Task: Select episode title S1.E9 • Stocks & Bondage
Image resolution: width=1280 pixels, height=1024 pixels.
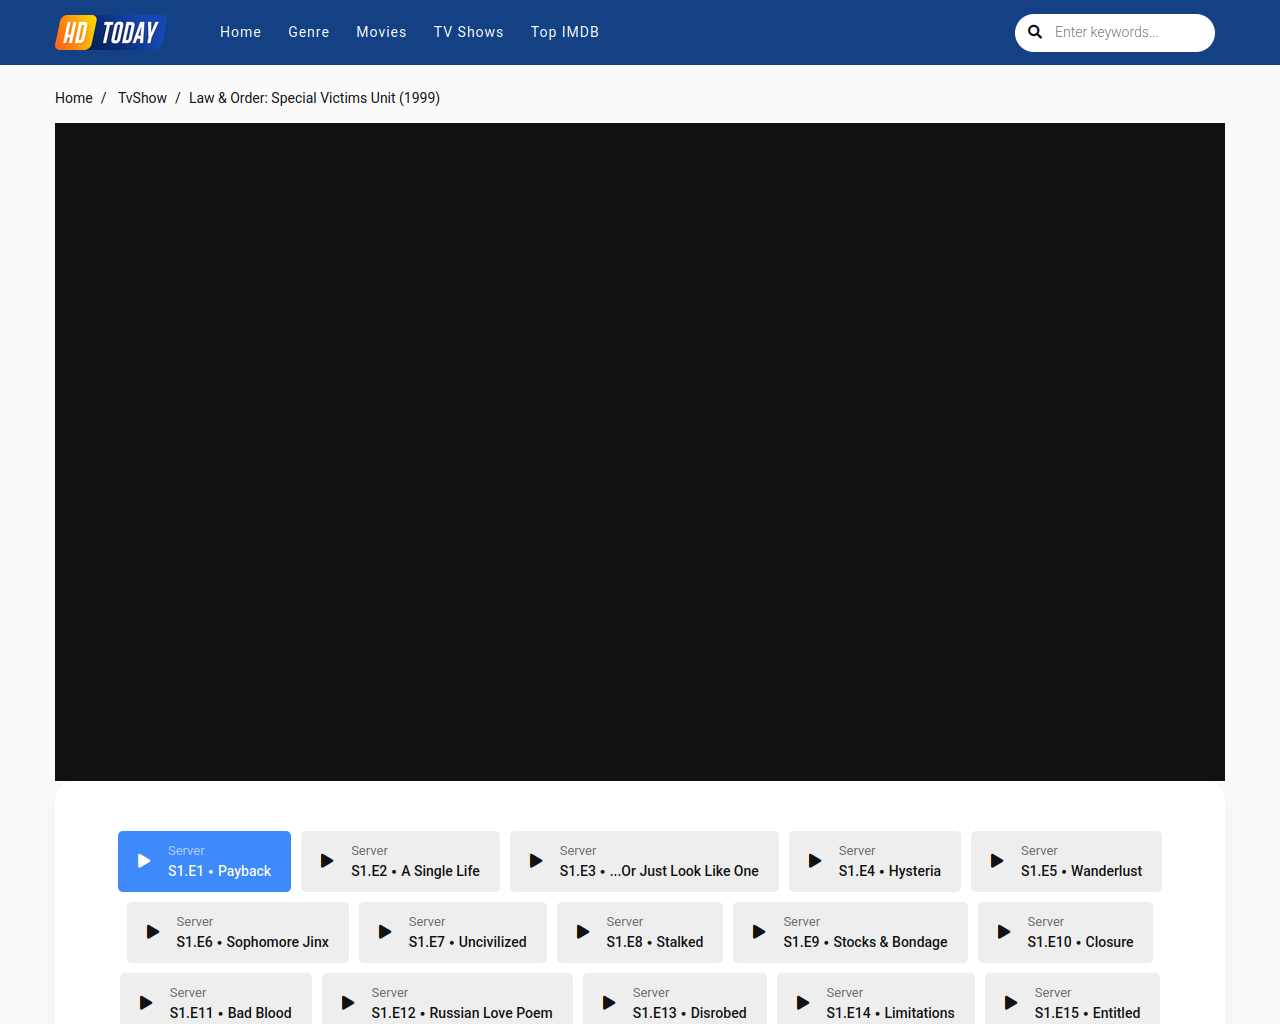Action: (x=865, y=942)
